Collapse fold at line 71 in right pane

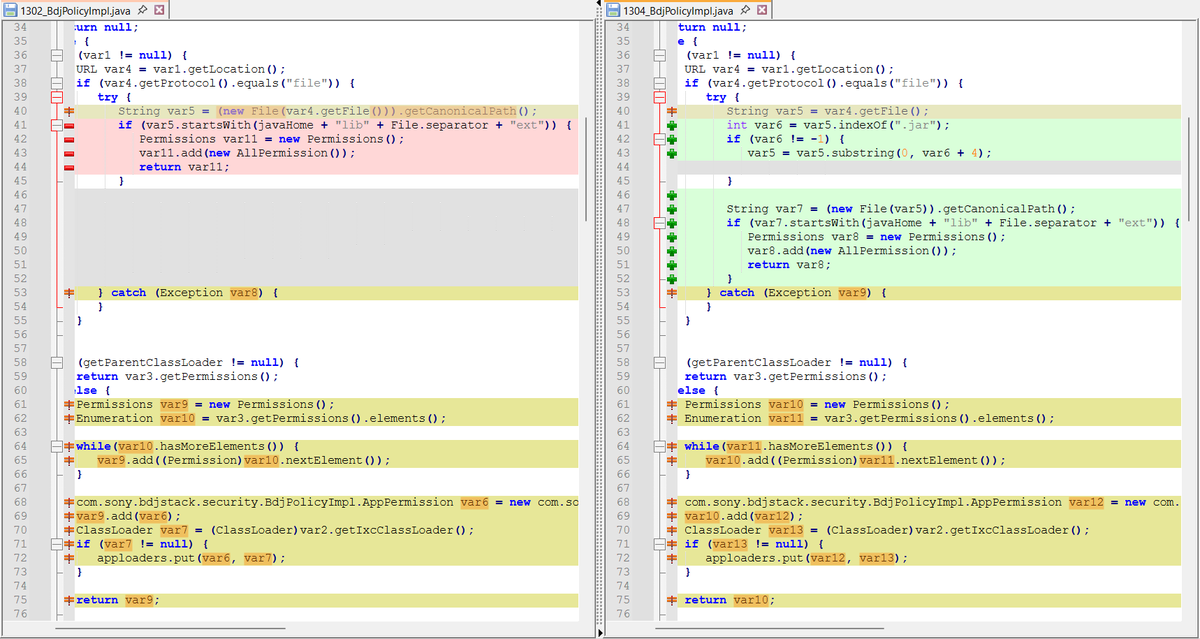click(659, 544)
